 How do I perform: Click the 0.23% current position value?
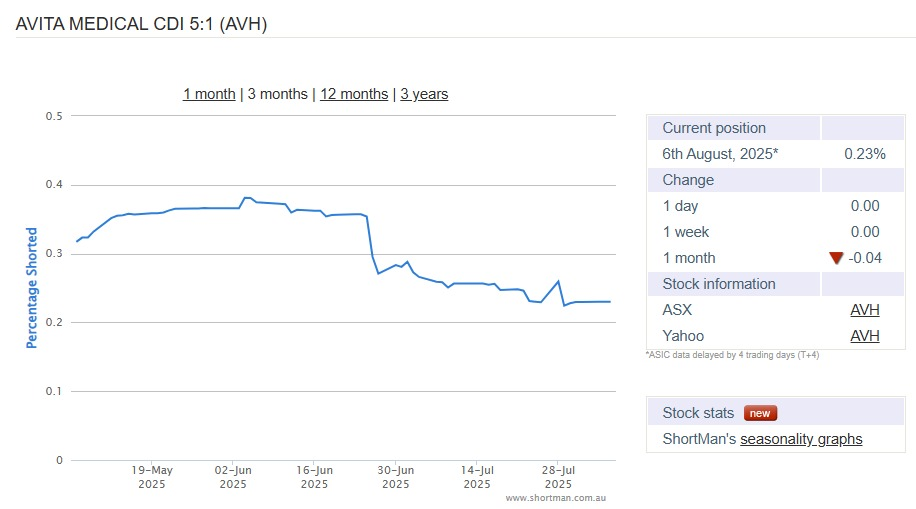pyautogui.click(x=865, y=154)
